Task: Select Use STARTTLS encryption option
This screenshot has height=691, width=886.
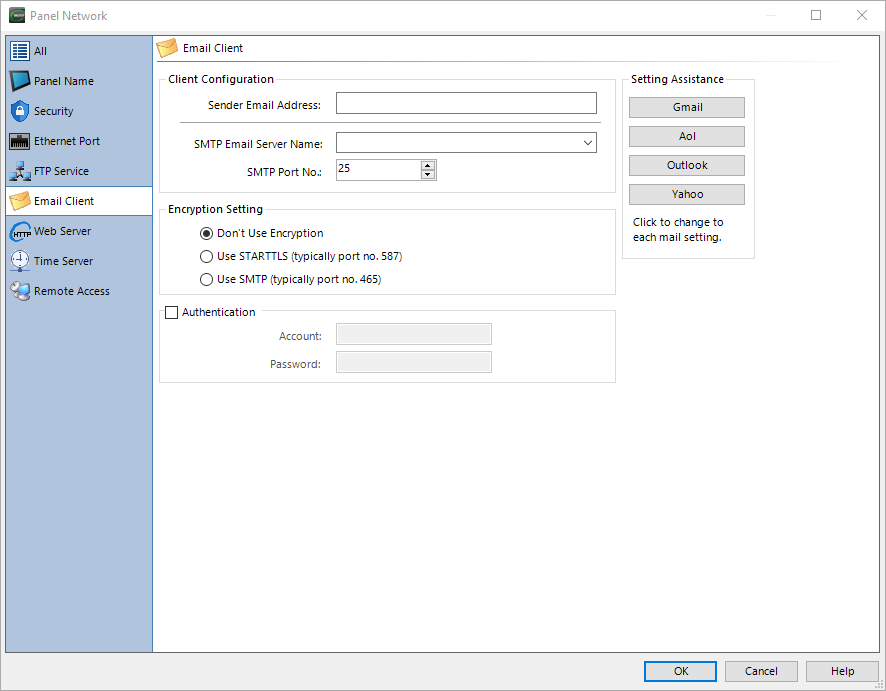Action: (206, 256)
